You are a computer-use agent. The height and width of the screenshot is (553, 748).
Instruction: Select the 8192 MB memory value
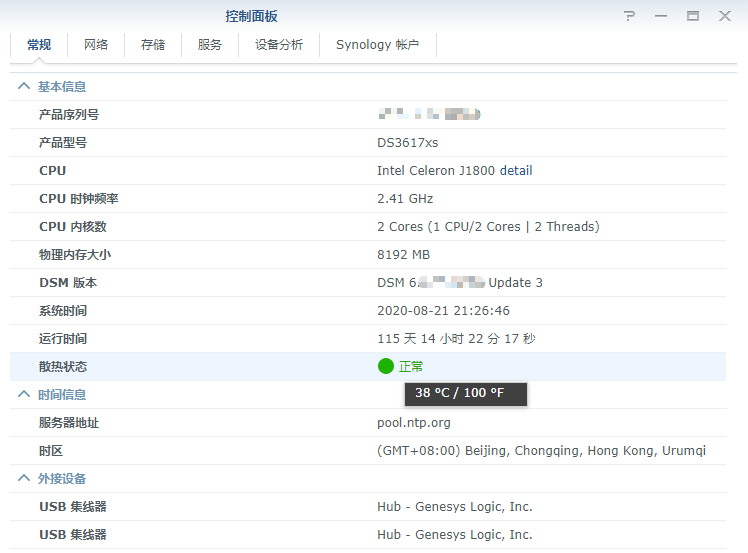click(x=404, y=255)
